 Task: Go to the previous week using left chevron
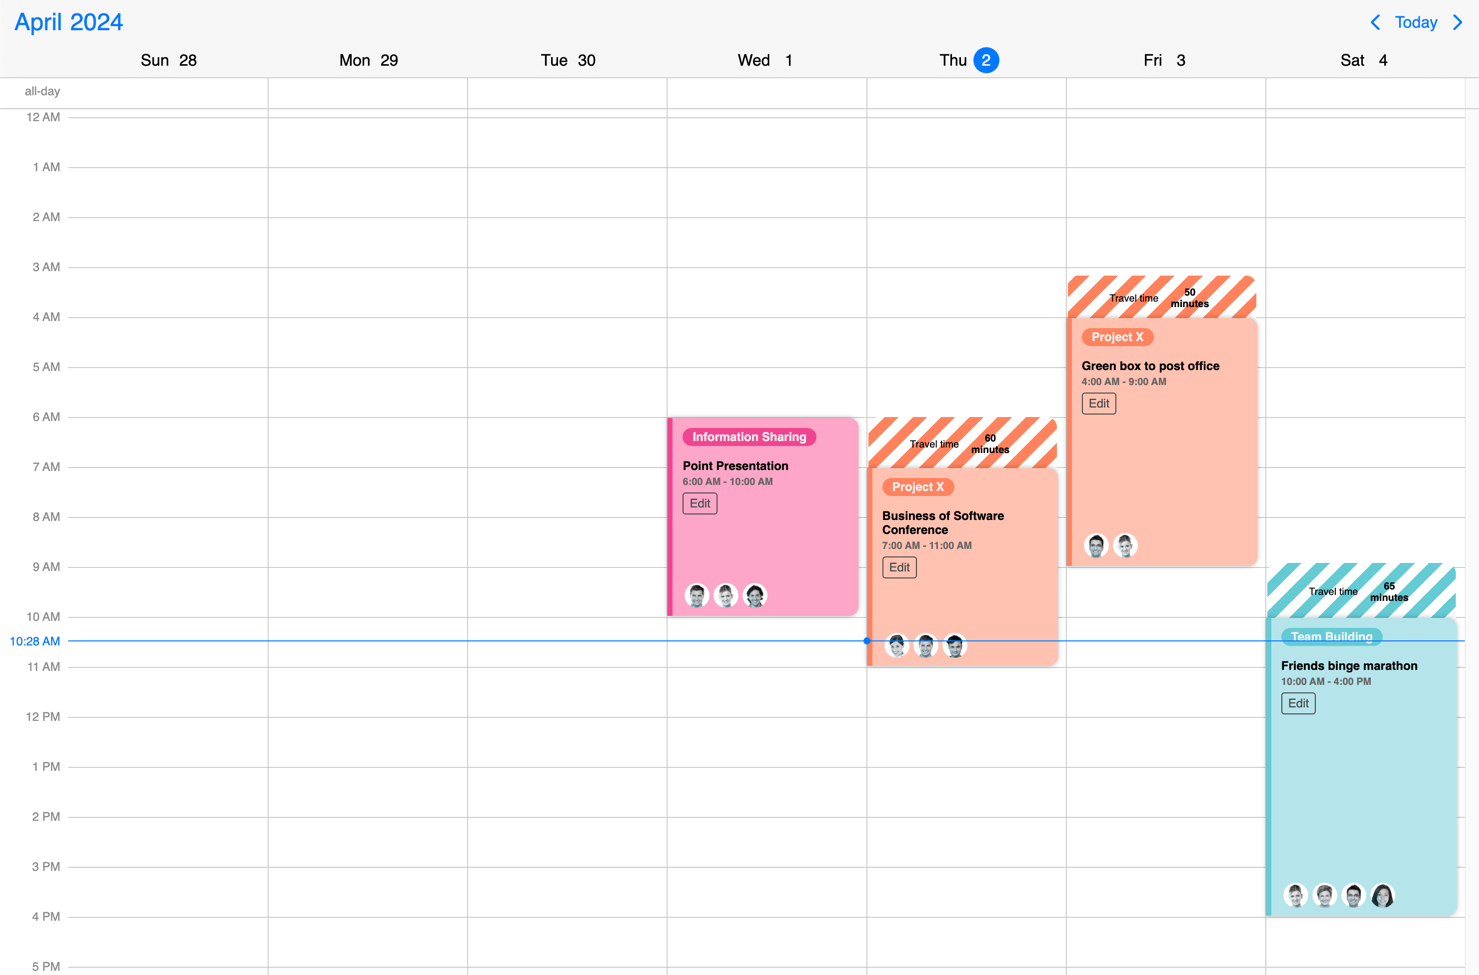[1375, 22]
